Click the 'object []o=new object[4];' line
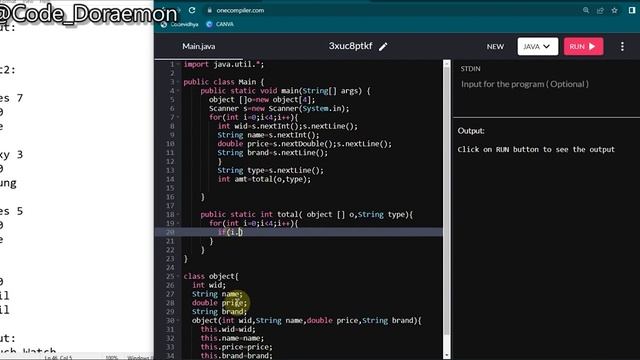Screen dimensions: 640x360 262,100
